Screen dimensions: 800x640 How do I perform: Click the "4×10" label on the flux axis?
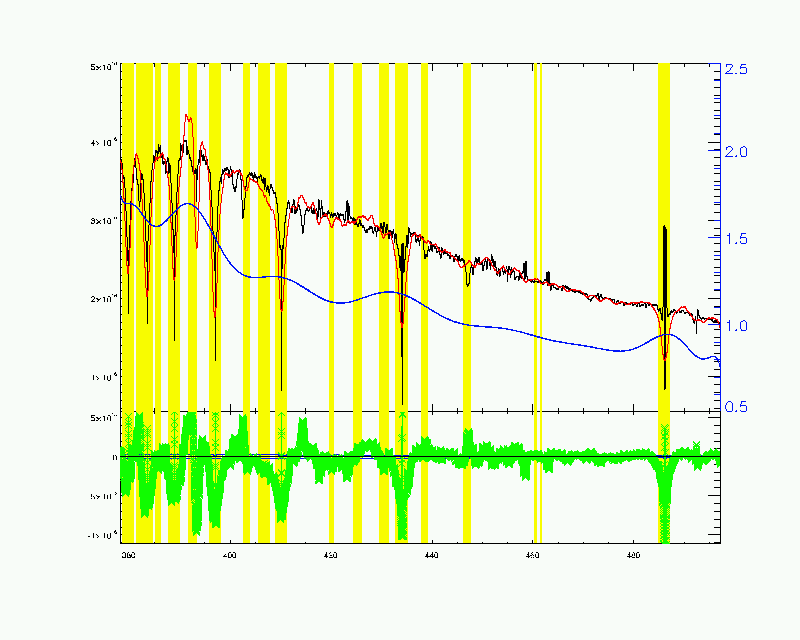tap(104, 143)
